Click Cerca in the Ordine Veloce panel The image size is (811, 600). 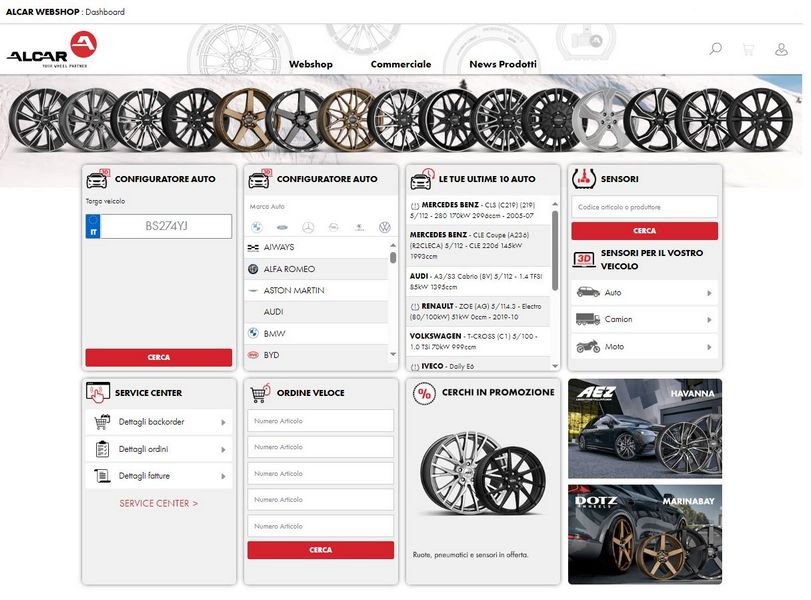coord(321,550)
